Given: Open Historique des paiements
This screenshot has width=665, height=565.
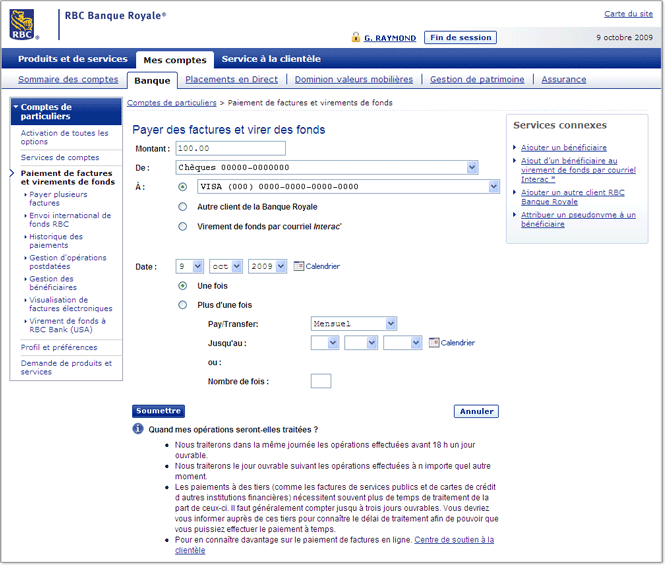Looking at the screenshot, I should pos(56,241).
